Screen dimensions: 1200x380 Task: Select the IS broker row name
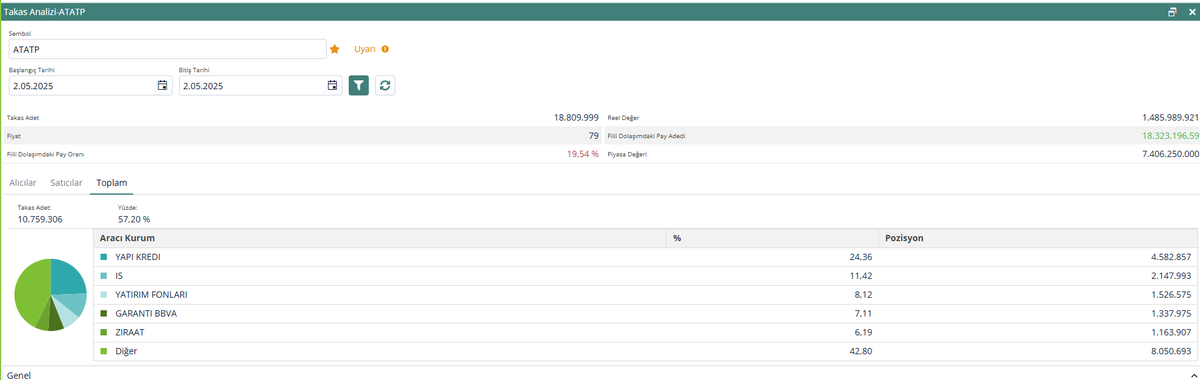(119, 276)
